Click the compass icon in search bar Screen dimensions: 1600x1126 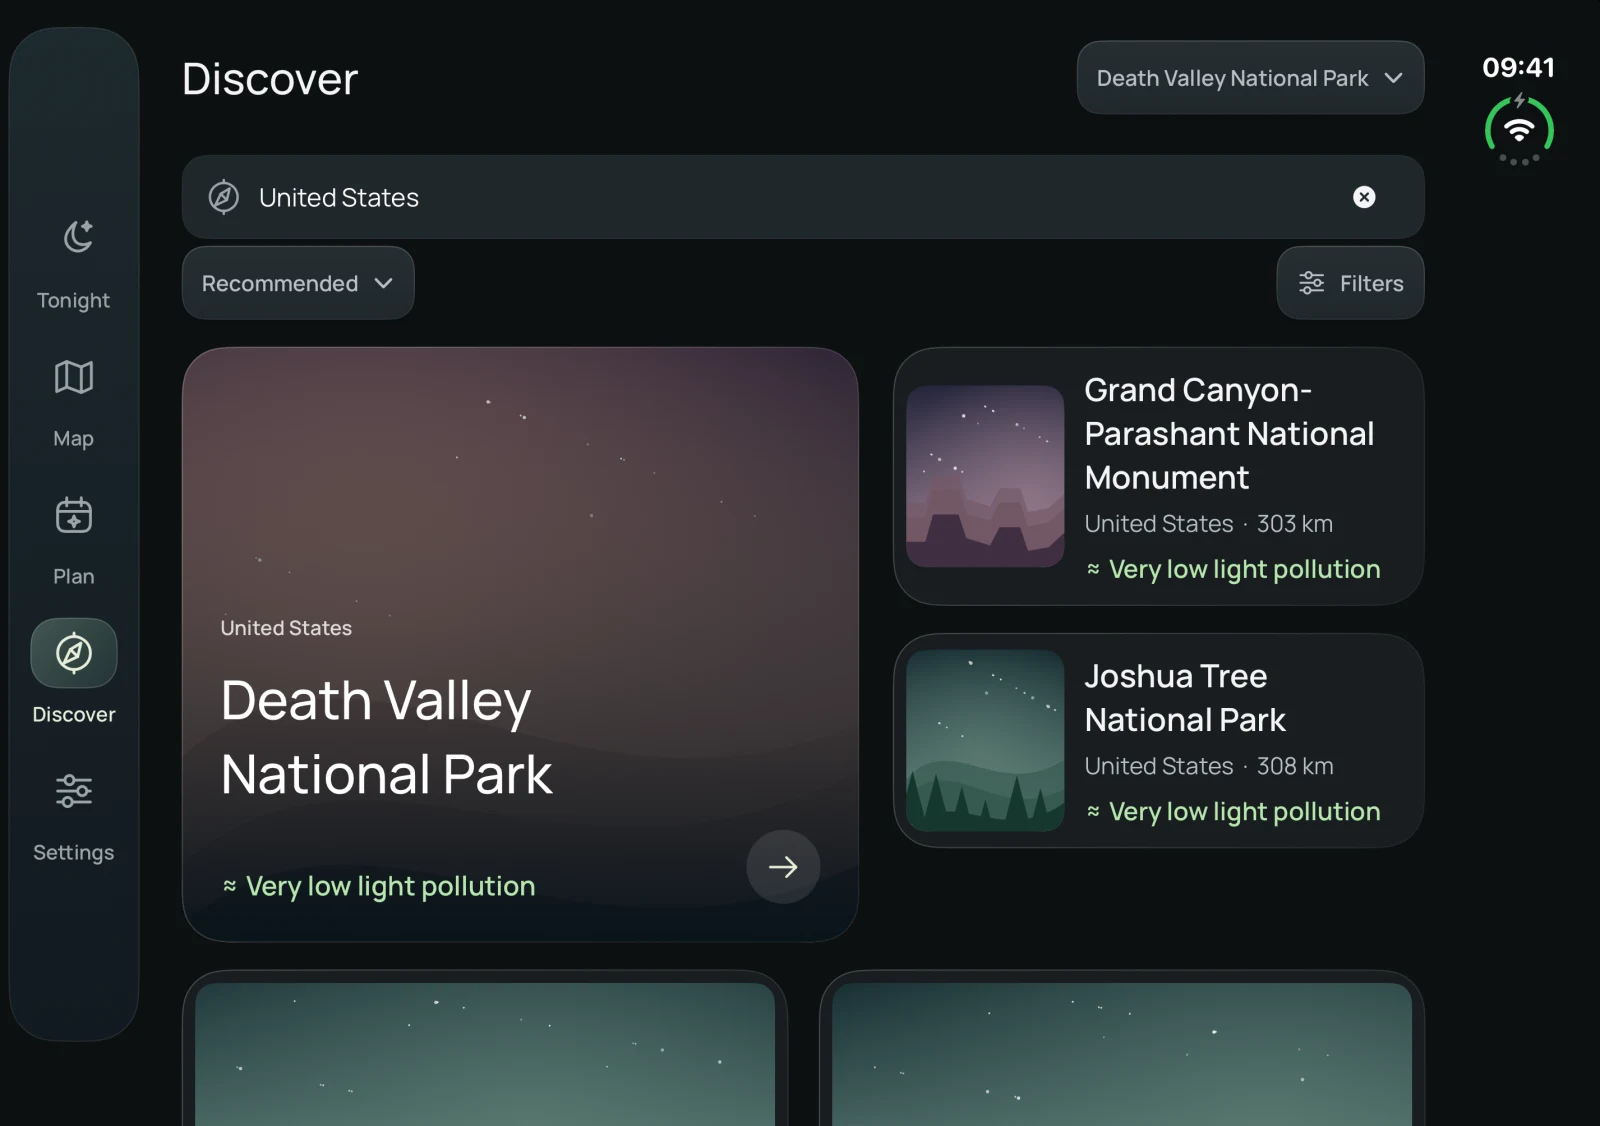point(223,197)
